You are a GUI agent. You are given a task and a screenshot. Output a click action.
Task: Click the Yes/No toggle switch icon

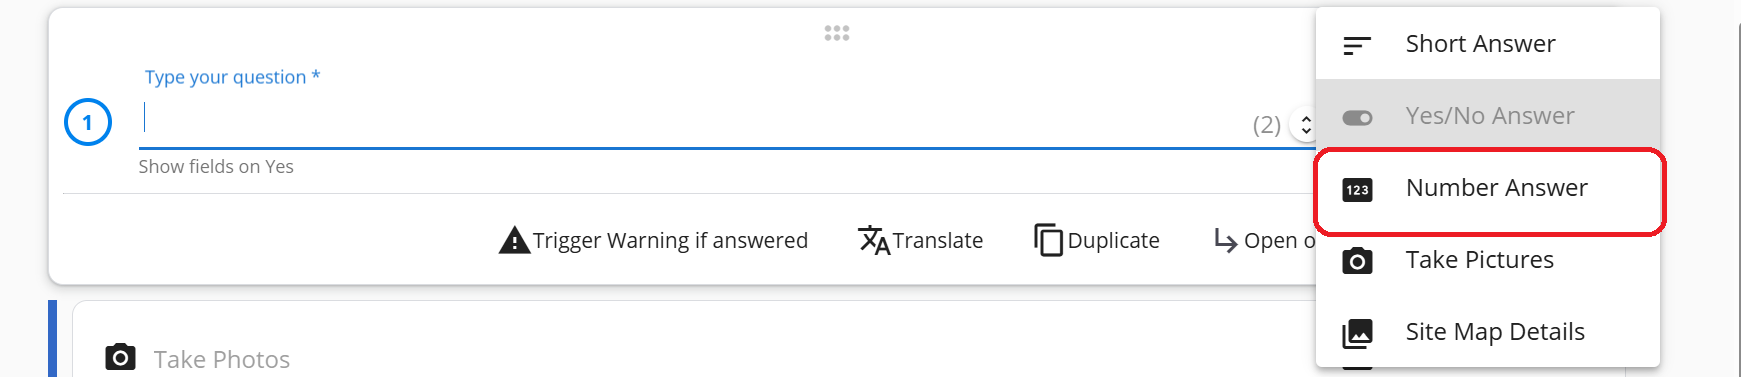[1357, 118]
